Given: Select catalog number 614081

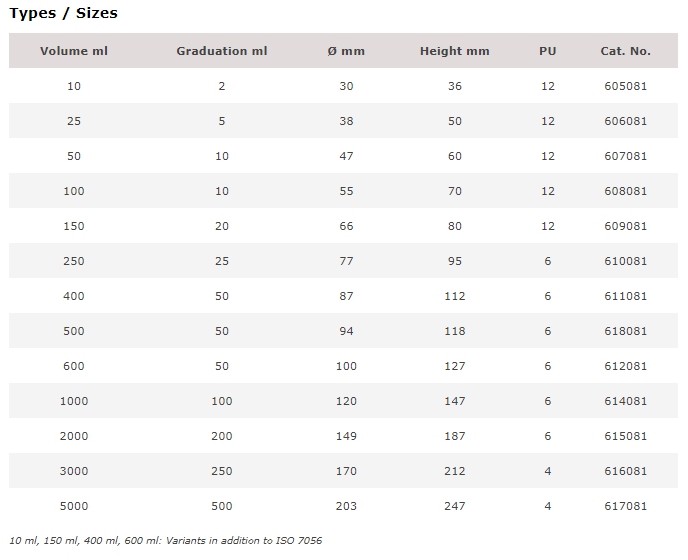Looking at the screenshot, I should click(625, 401).
